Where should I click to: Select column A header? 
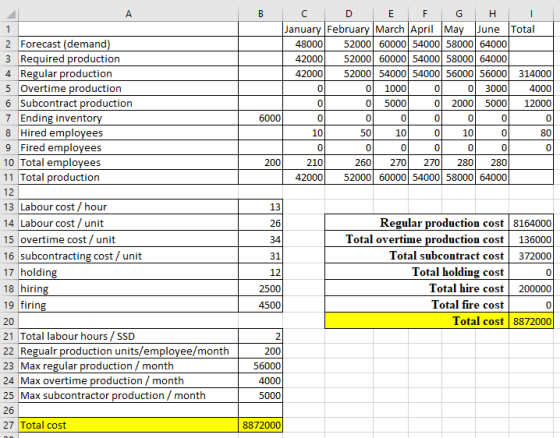[129, 14]
